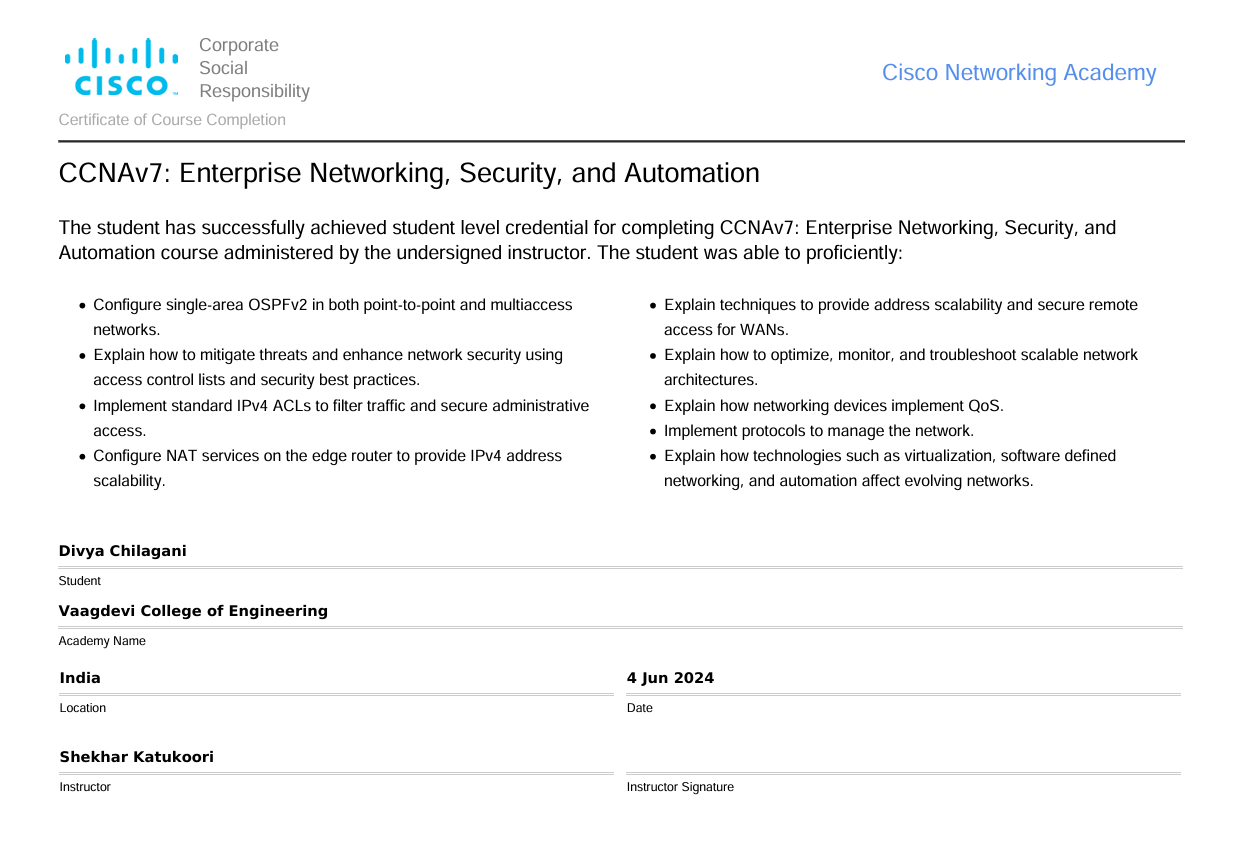Select the Corporate Social Responsibility text
1241x854 pixels.
254,68
